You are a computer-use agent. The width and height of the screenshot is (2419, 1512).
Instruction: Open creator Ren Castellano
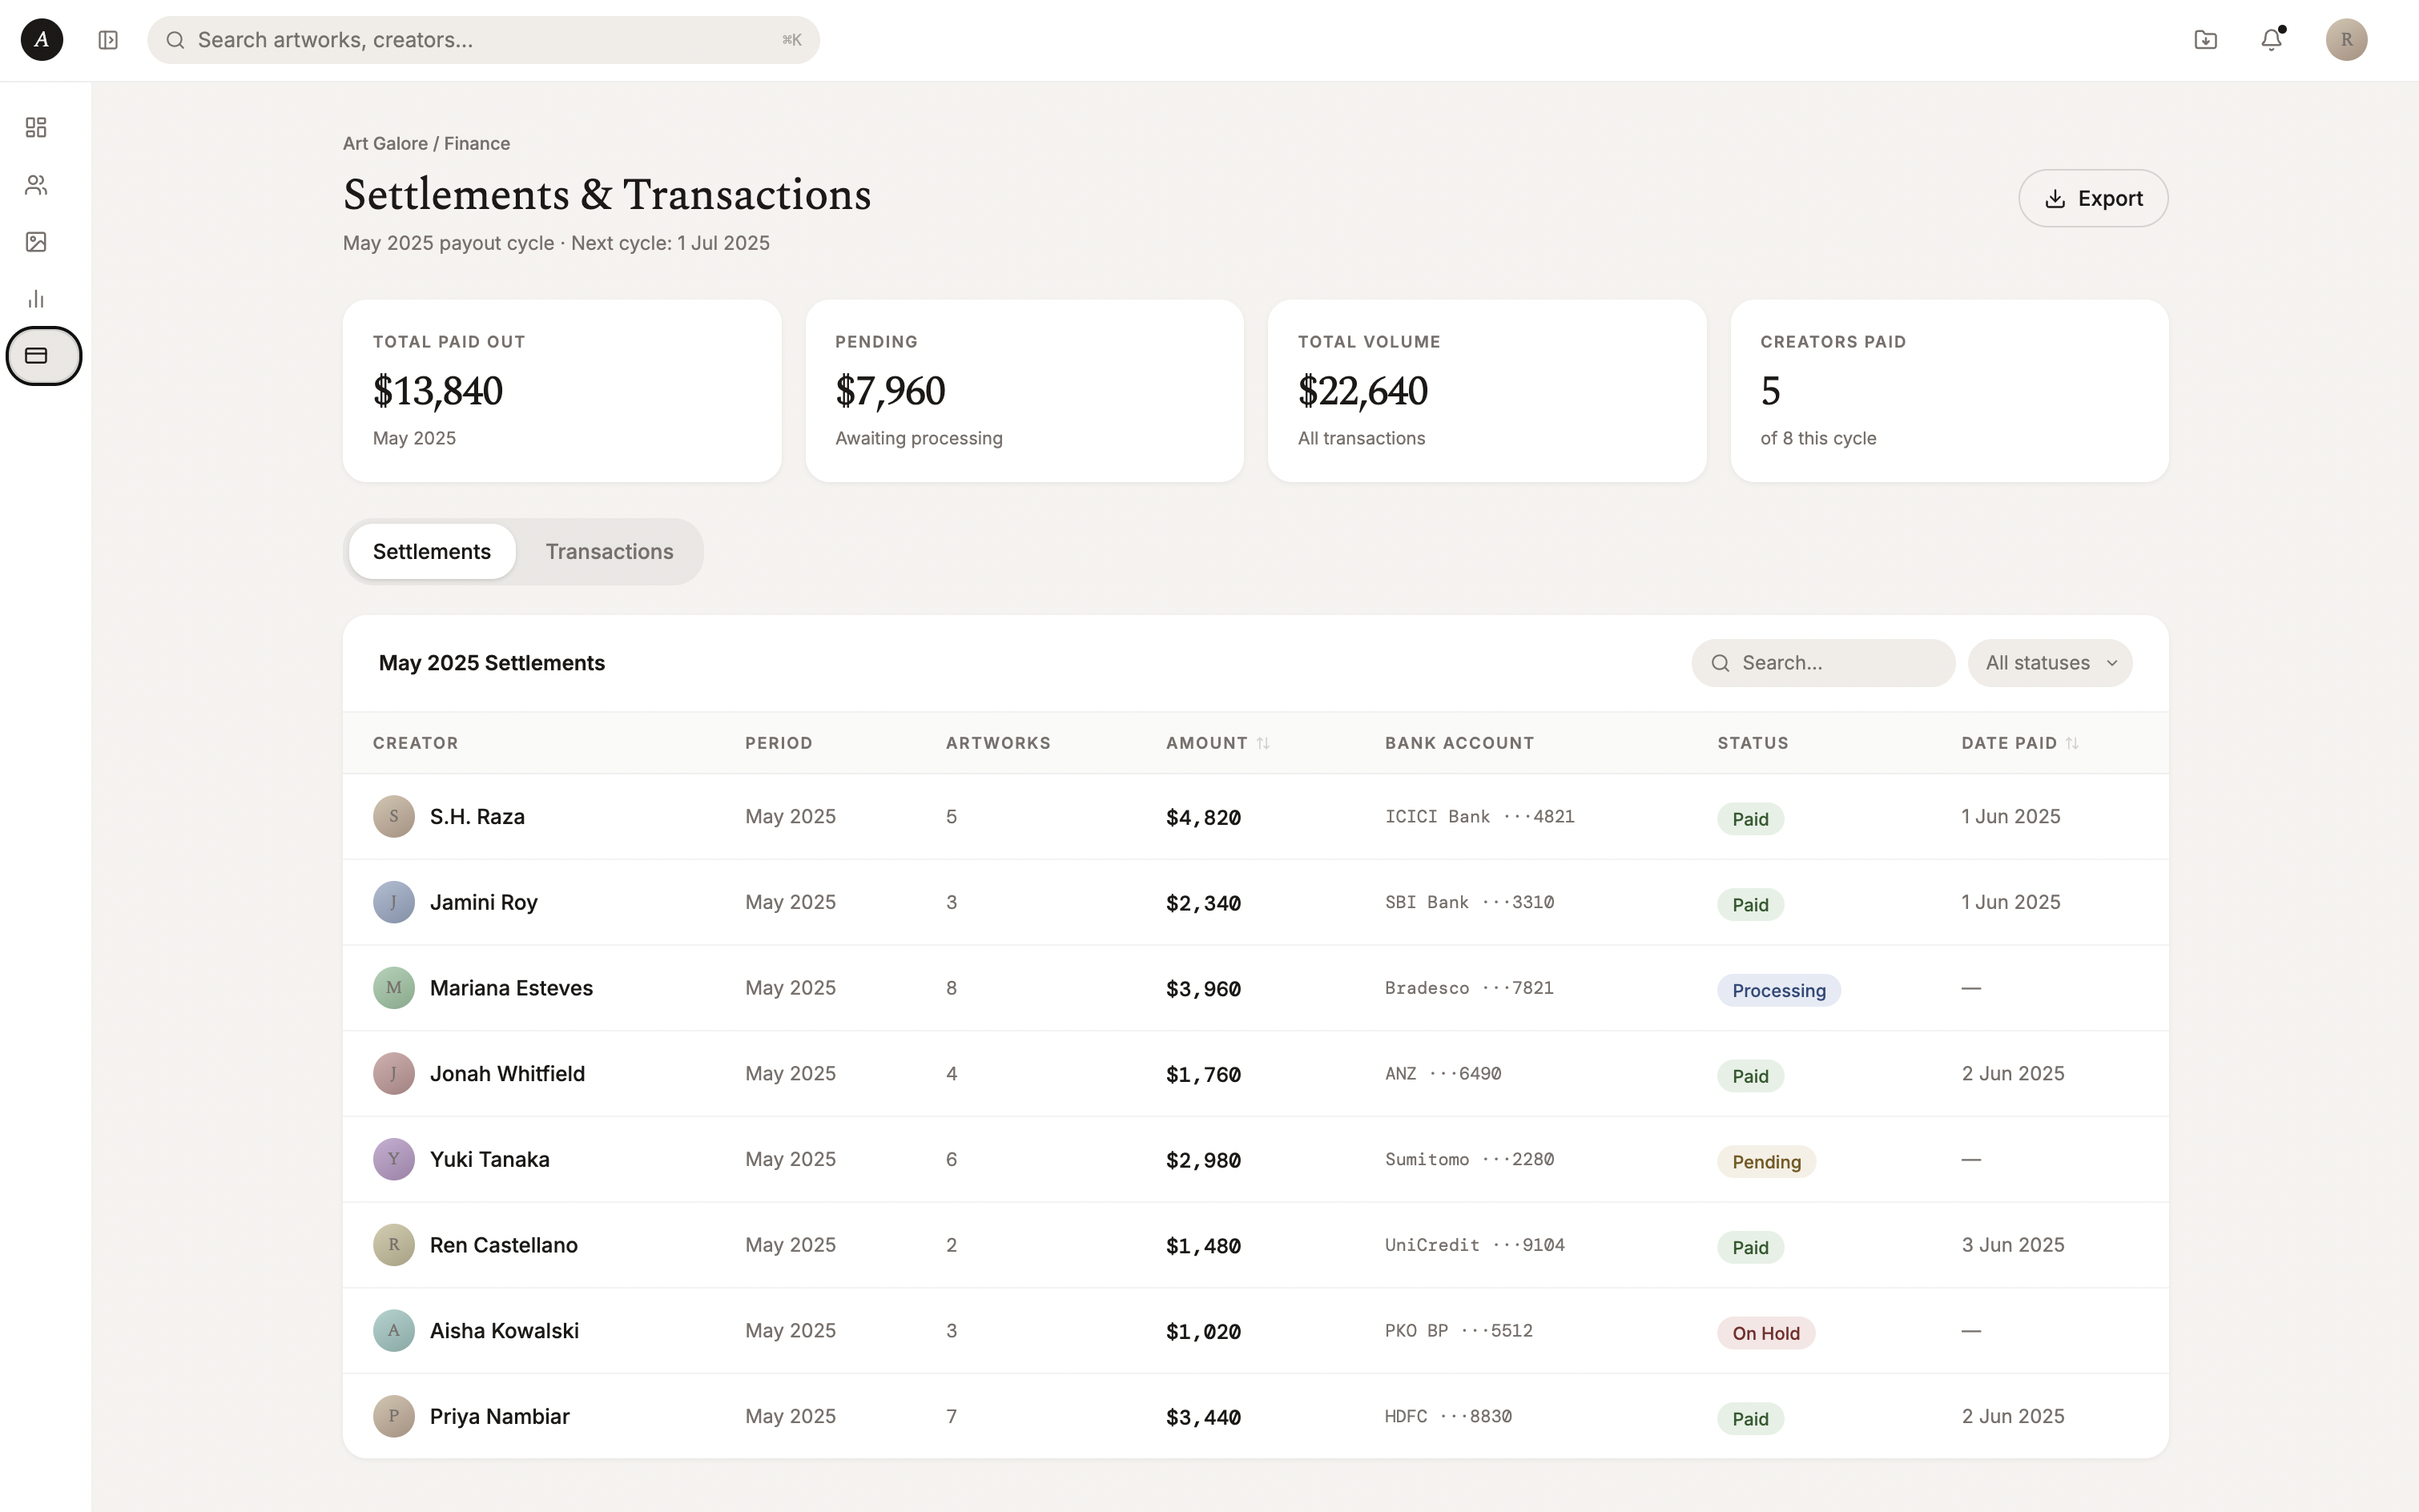point(503,1245)
